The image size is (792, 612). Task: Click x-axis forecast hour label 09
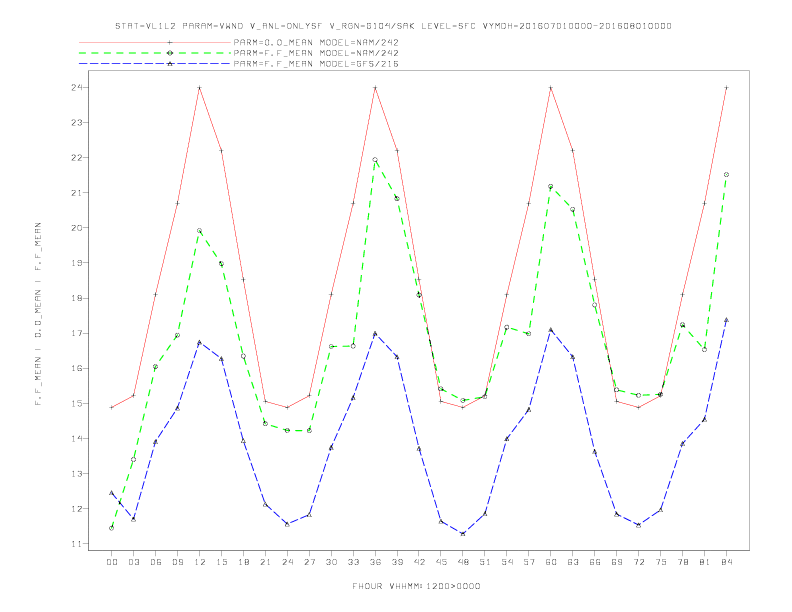click(x=177, y=562)
